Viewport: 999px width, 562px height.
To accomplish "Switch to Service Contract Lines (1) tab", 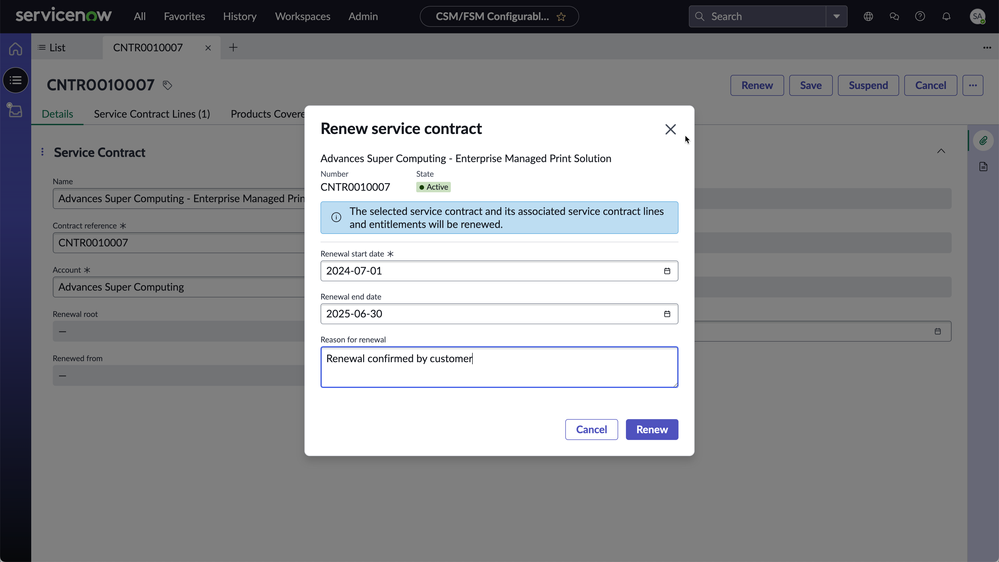I will click(x=152, y=114).
